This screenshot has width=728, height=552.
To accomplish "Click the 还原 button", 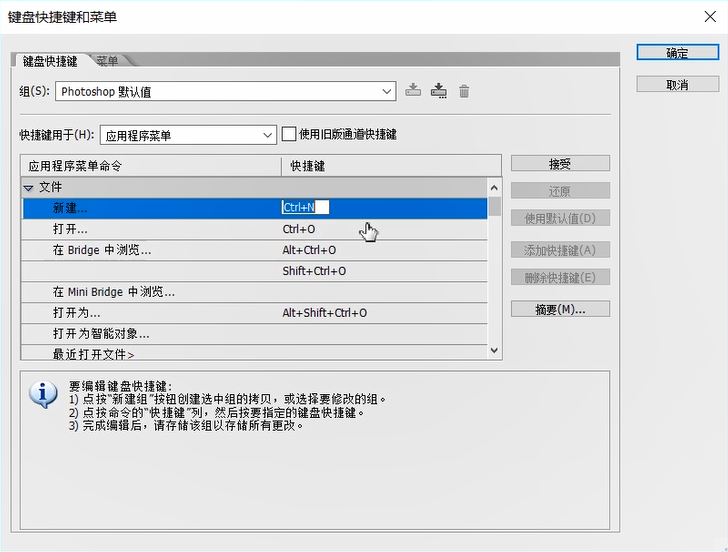I will (560, 191).
